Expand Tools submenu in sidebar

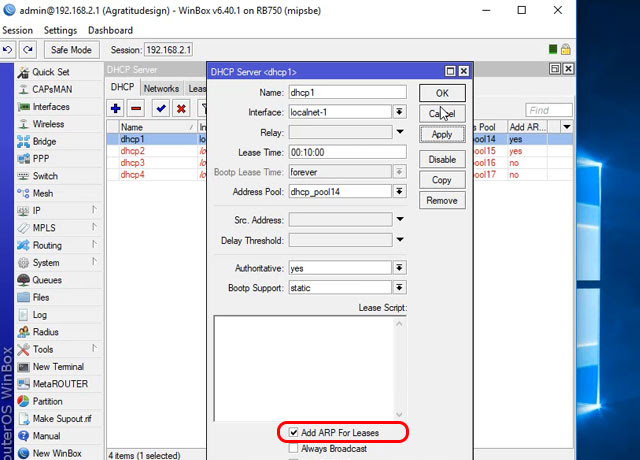click(x=94, y=348)
